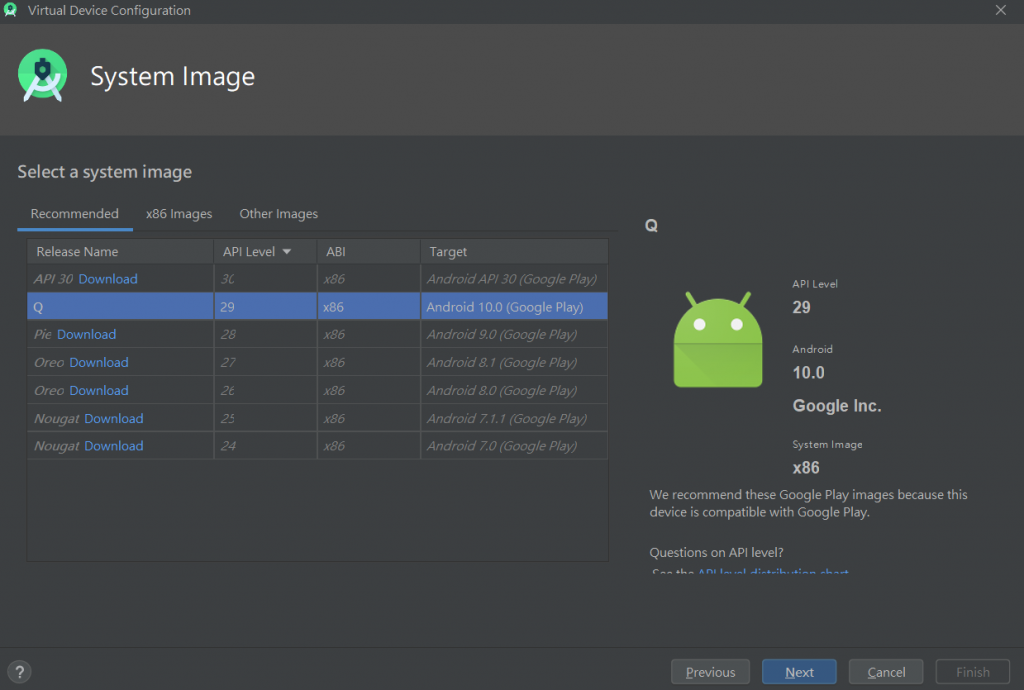Click the Release Name column header
This screenshot has height=690, width=1024.
[120, 251]
